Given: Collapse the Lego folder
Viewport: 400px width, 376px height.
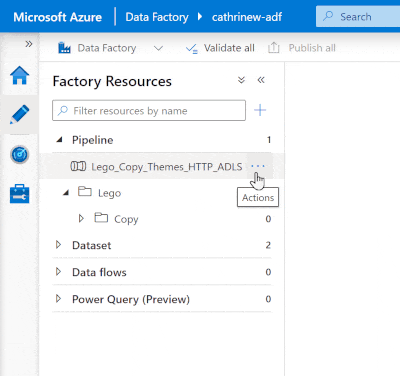Looking at the screenshot, I should pos(66,193).
